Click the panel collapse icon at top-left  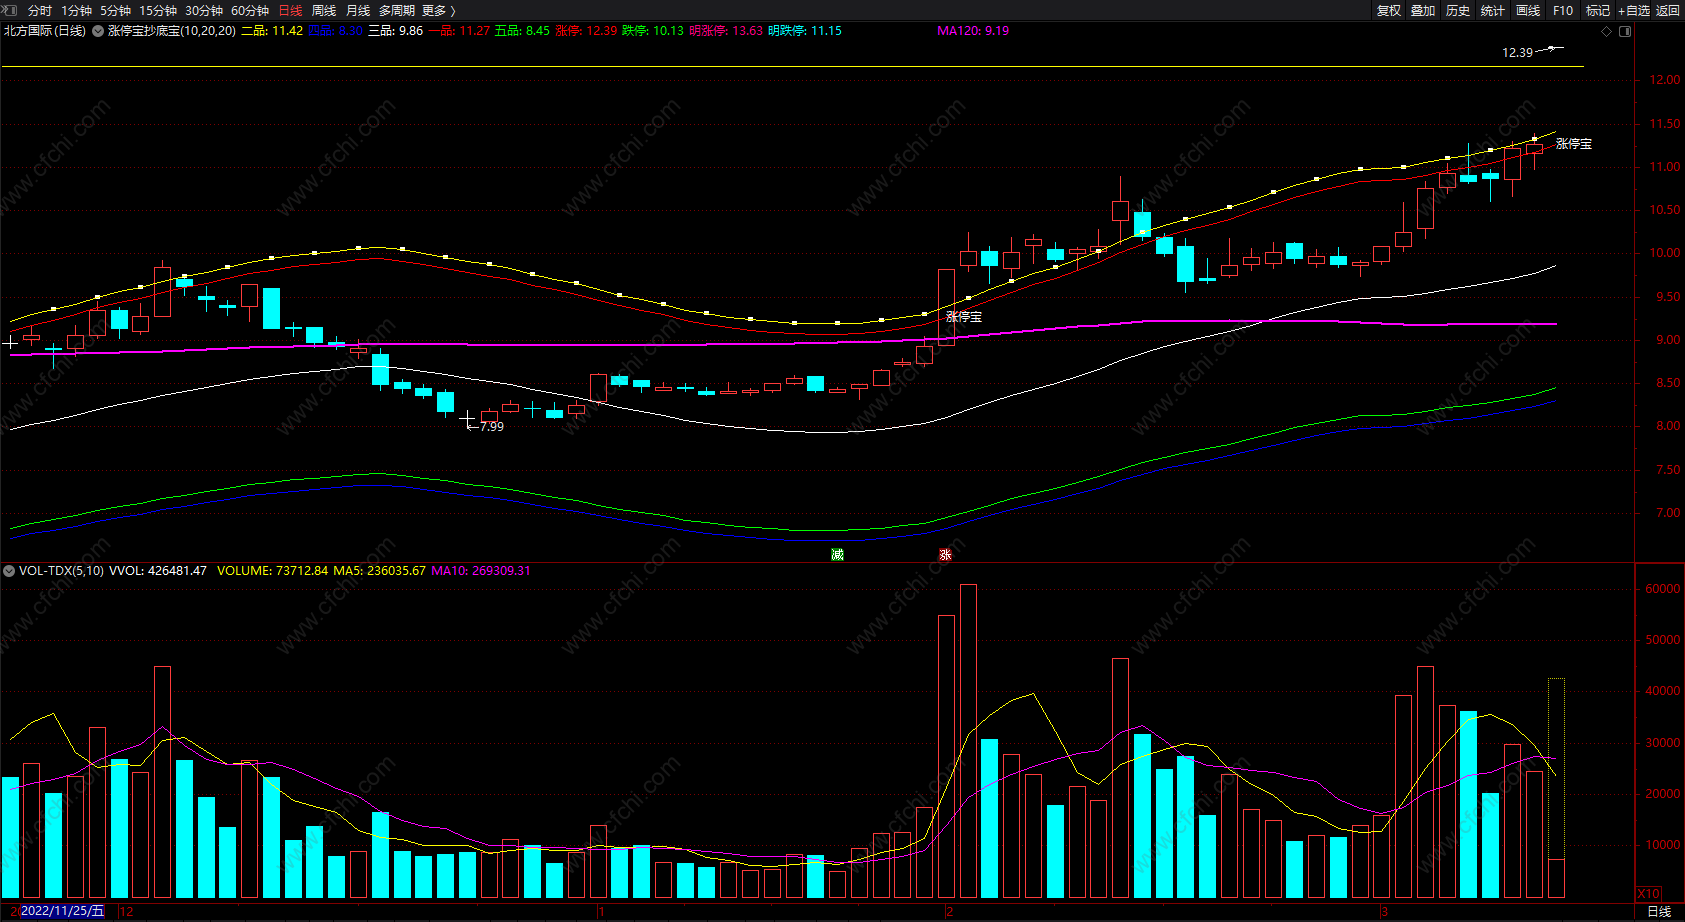point(10,10)
